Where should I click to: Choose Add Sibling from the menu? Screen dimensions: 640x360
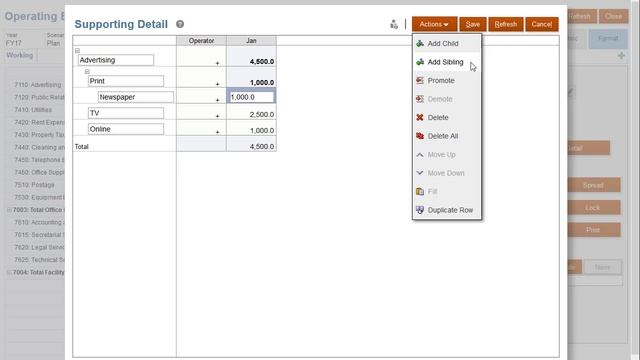(x=447, y=62)
